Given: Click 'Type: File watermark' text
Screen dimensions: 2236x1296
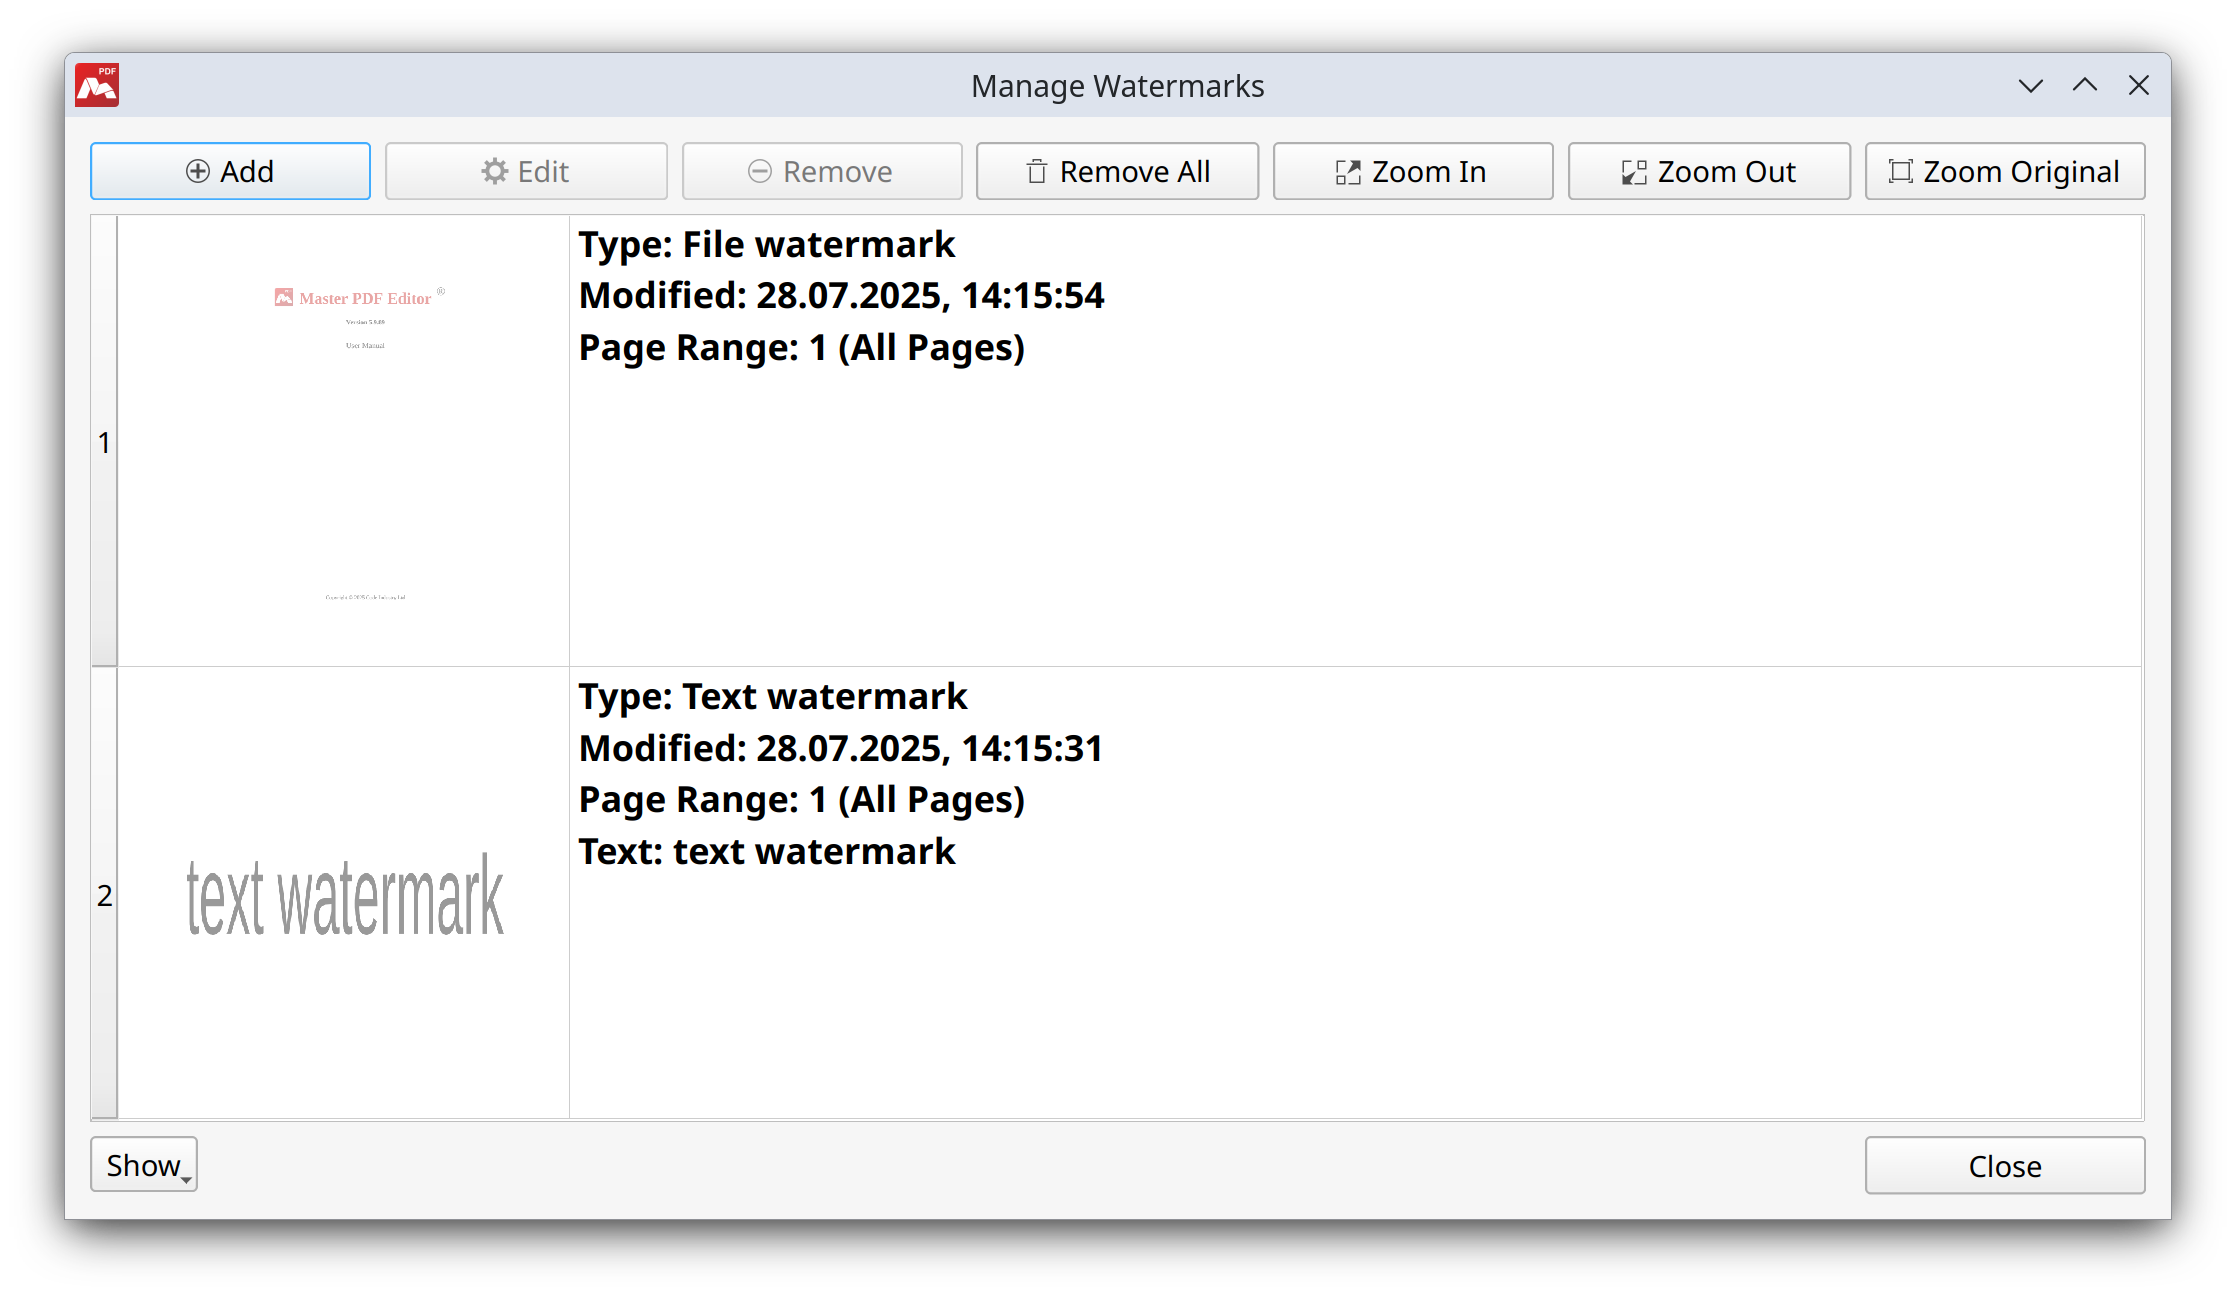Looking at the screenshot, I should [767, 245].
